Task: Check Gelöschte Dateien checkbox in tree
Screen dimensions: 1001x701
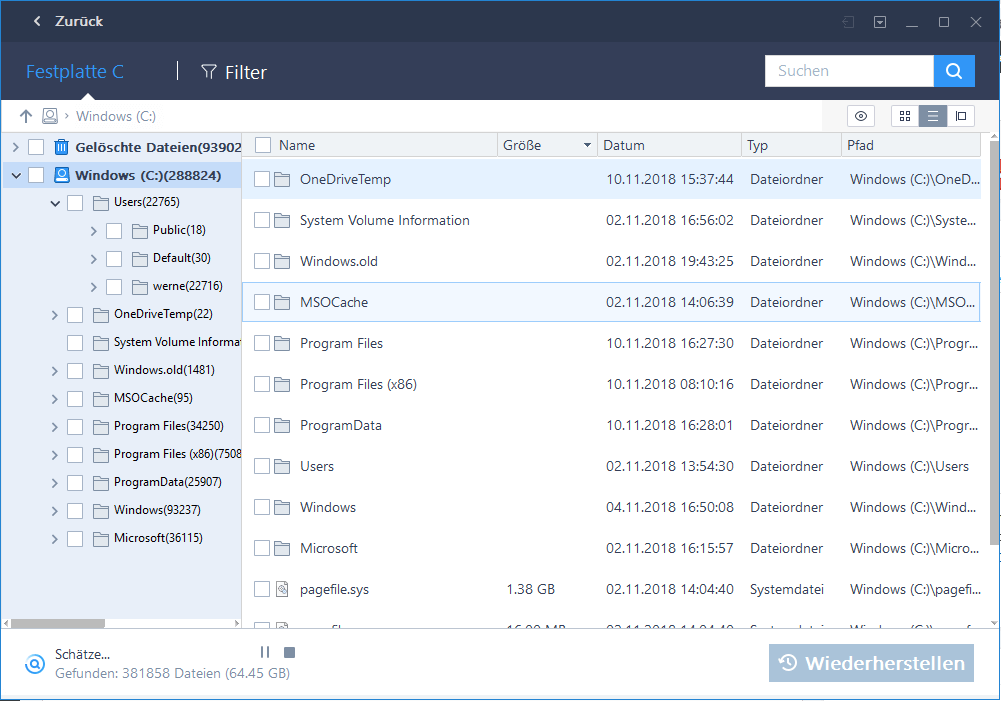Action: pos(36,147)
